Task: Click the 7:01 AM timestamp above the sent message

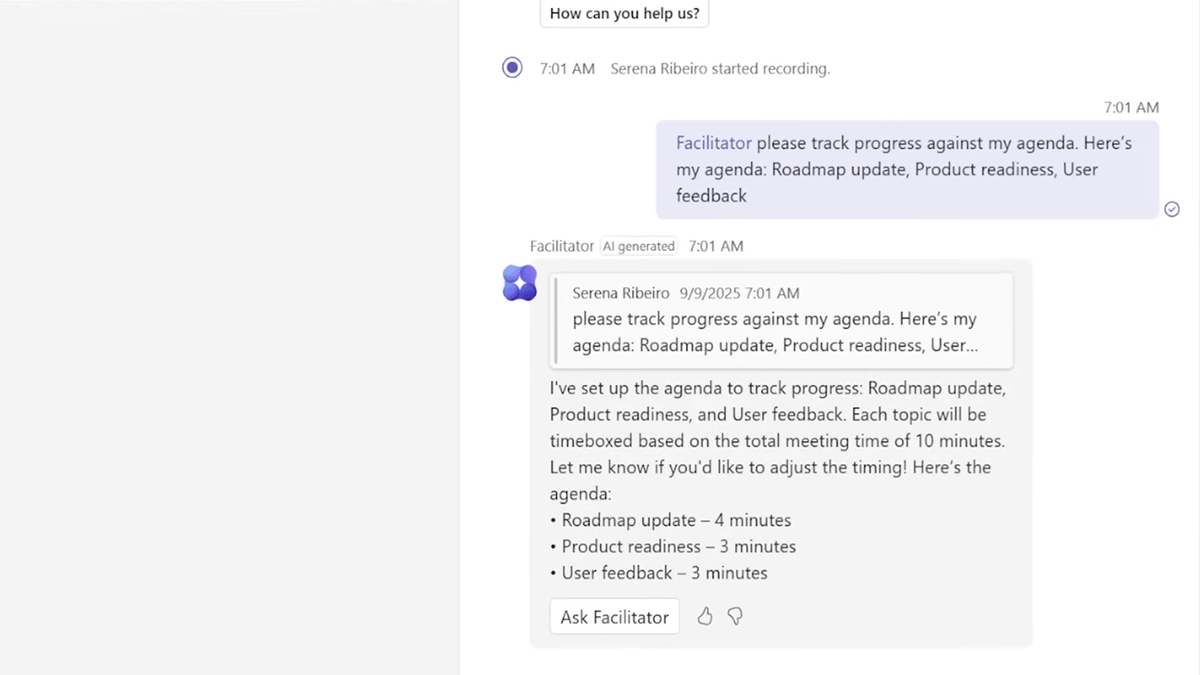Action: click(x=1131, y=107)
